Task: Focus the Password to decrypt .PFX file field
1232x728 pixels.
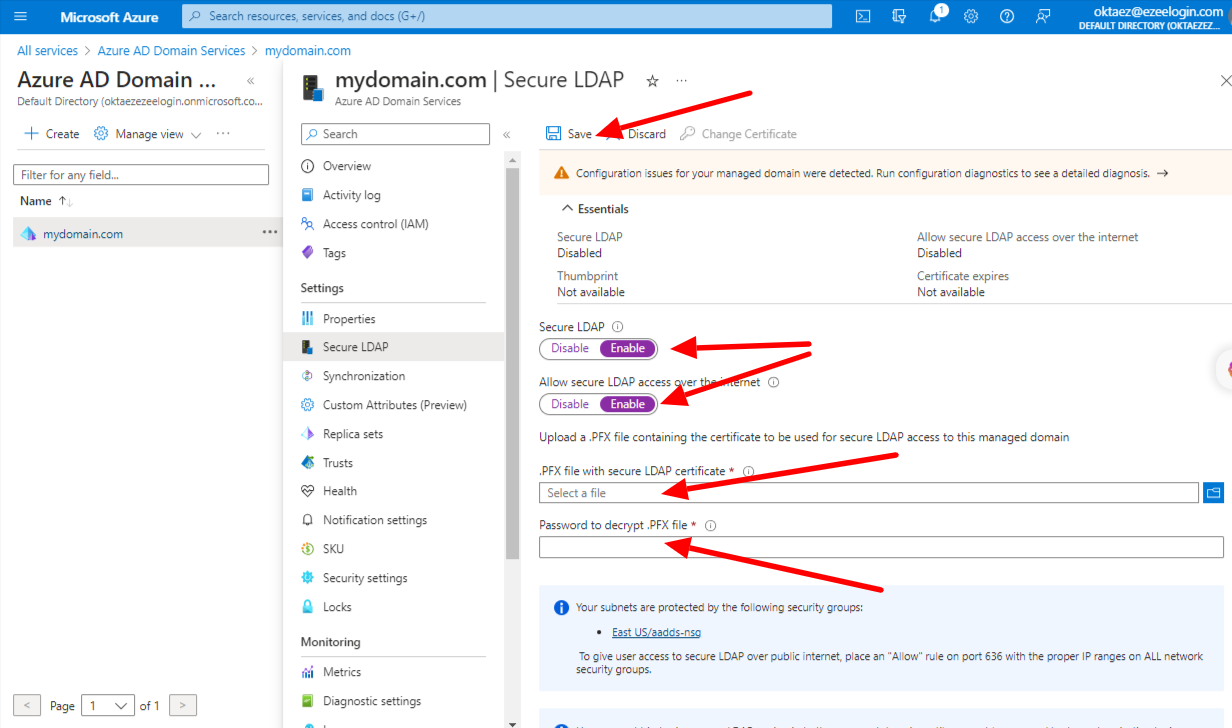Action: (881, 547)
